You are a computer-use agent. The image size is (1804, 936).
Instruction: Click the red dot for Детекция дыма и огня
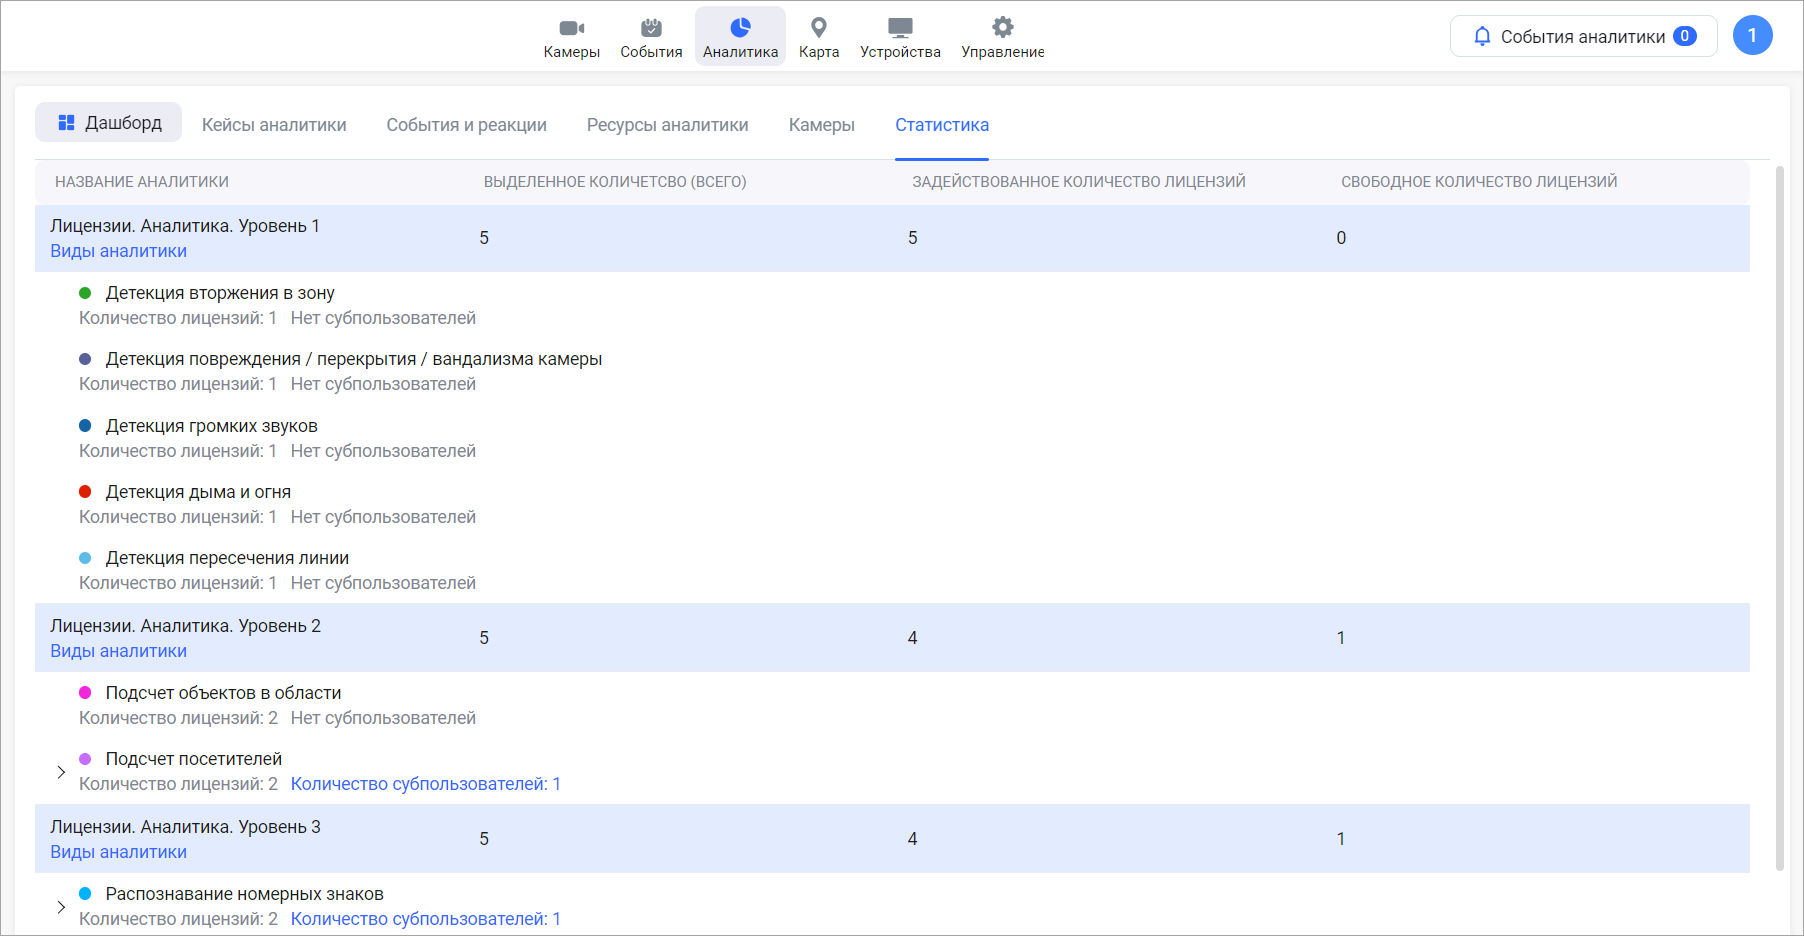pos(85,492)
